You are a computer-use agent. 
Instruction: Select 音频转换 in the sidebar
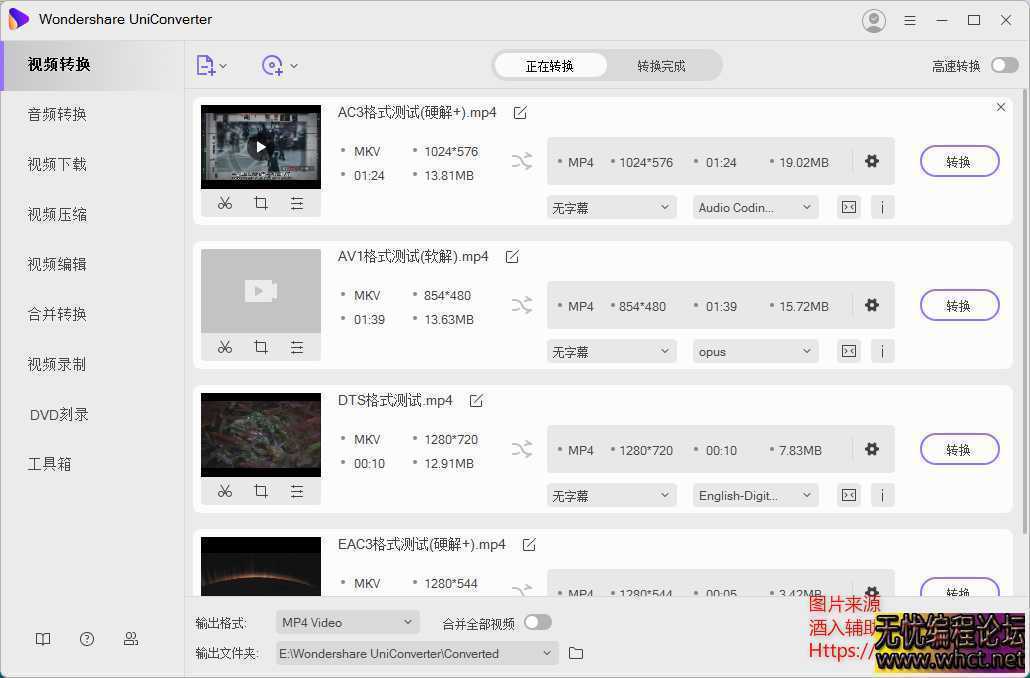point(57,114)
